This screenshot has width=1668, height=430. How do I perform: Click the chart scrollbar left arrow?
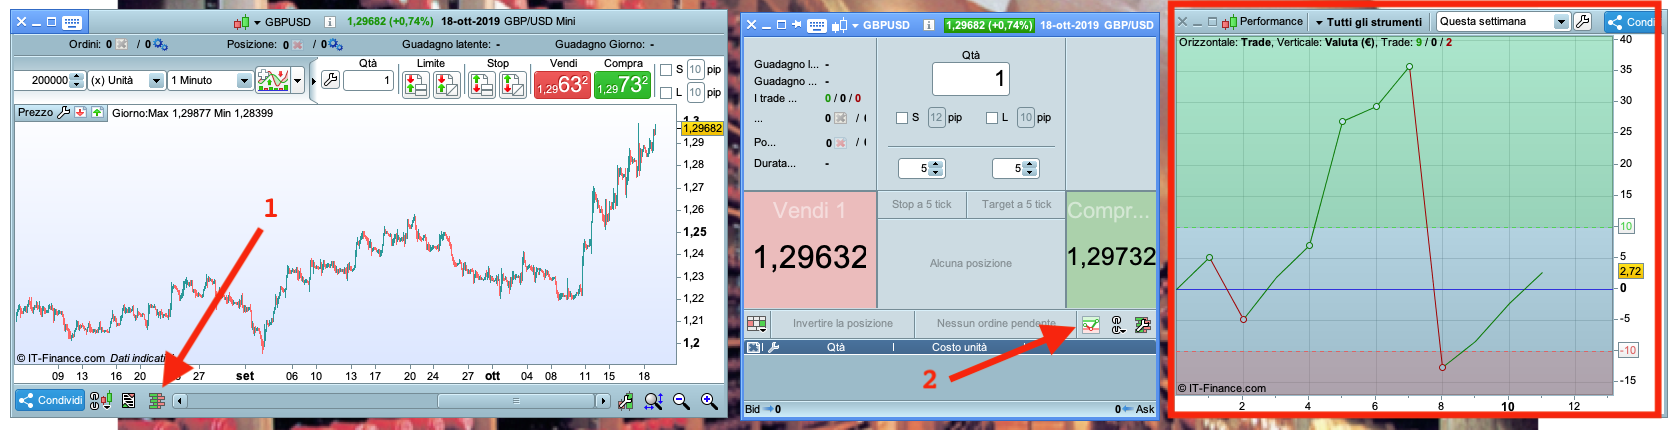(x=179, y=401)
